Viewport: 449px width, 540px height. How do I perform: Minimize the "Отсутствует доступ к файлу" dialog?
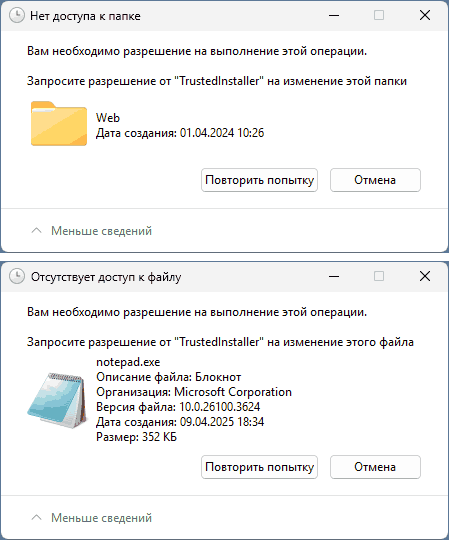coord(334,276)
